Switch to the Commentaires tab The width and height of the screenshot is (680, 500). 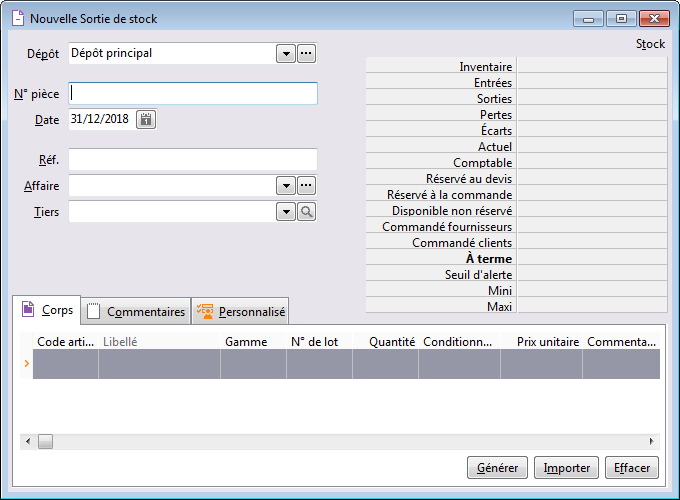point(135,312)
